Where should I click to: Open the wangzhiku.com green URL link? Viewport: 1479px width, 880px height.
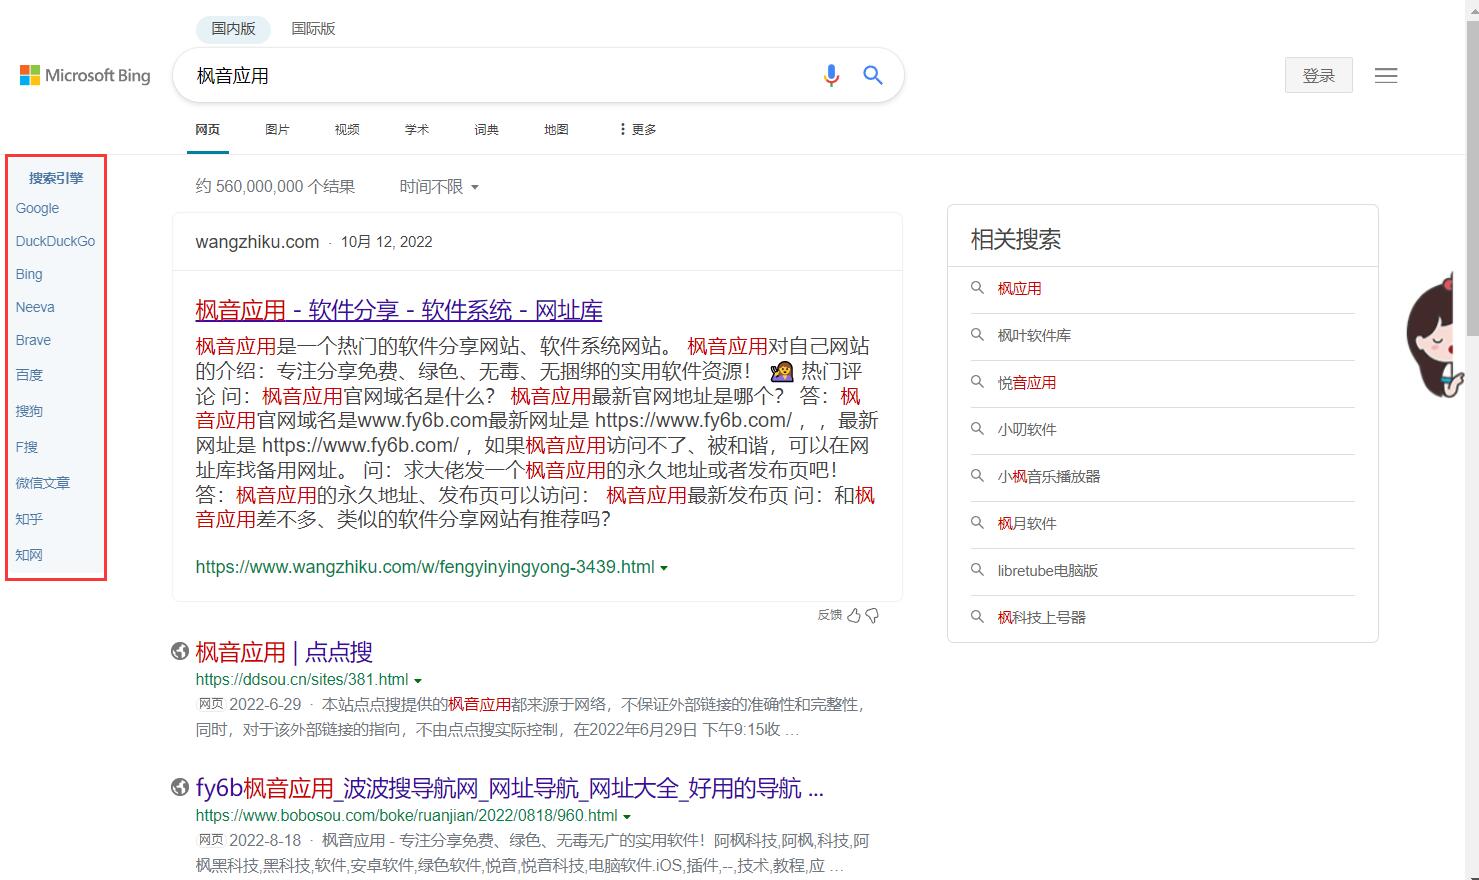click(x=425, y=567)
